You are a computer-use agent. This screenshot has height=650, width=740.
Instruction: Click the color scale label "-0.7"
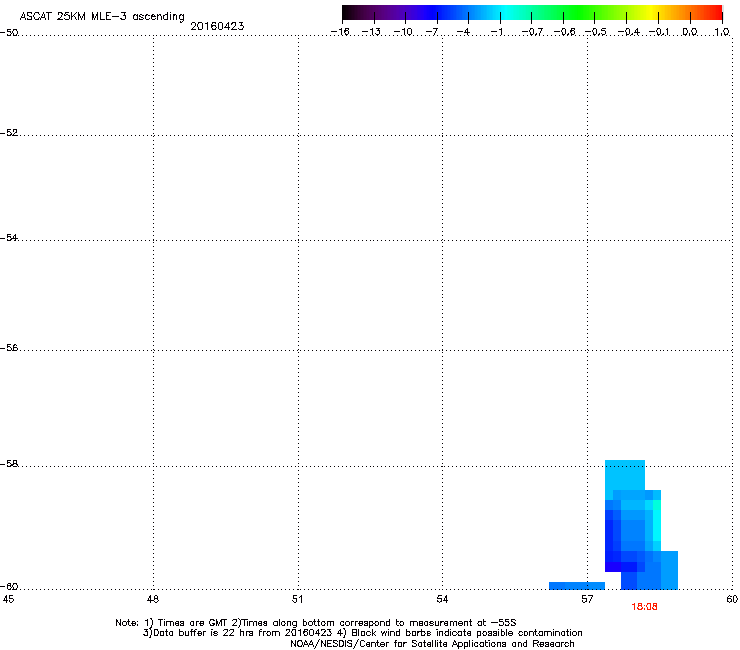pyautogui.click(x=532, y=32)
